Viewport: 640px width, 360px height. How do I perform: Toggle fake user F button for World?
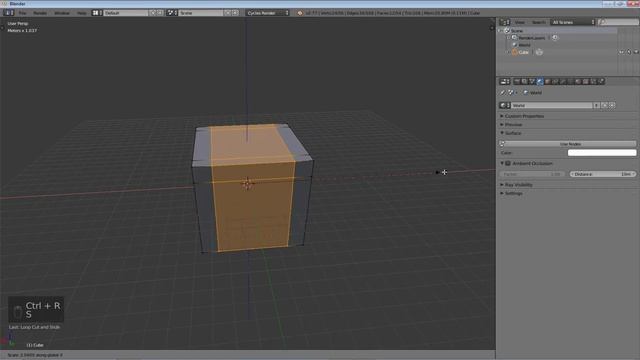(x=597, y=105)
